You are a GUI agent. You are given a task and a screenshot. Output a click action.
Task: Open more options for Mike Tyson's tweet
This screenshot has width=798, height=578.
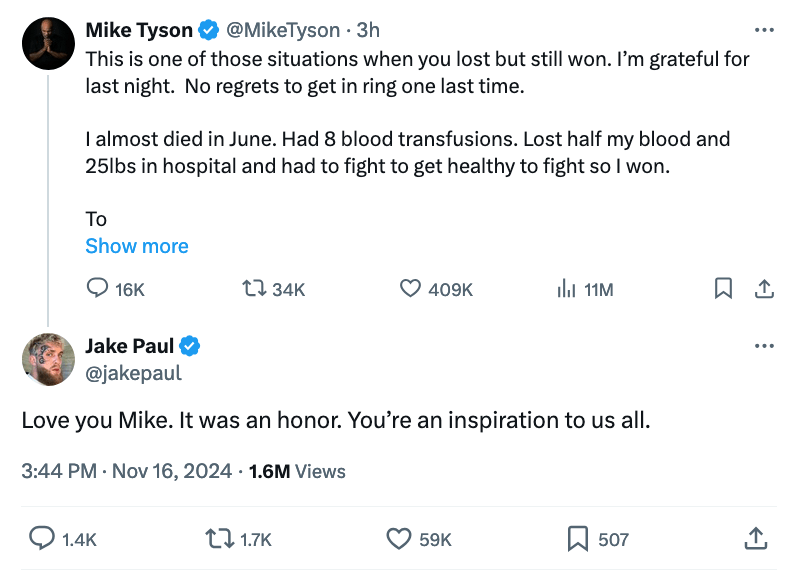[765, 30]
